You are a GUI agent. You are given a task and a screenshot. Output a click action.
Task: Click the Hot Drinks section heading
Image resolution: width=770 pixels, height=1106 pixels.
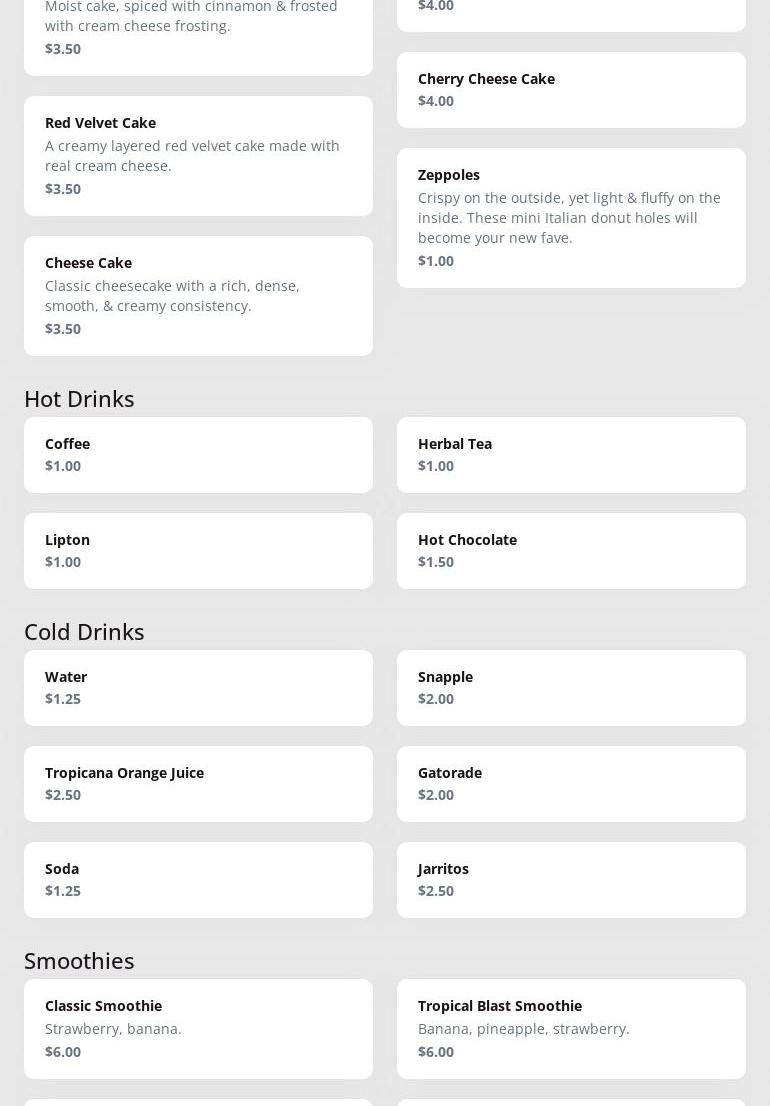(79, 399)
